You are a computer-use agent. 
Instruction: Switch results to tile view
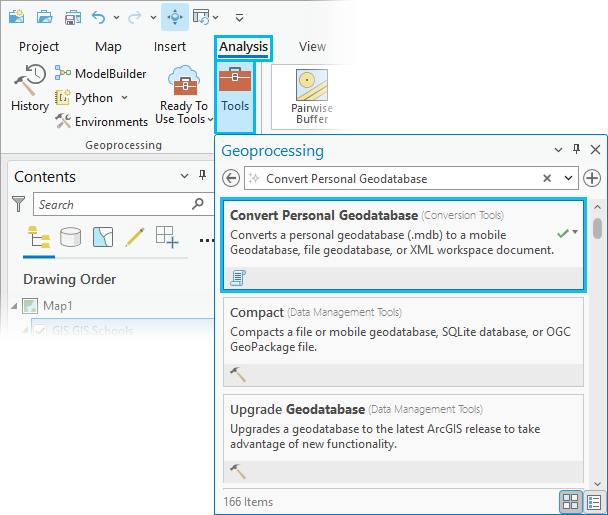pyautogui.click(x=570, y=501)
